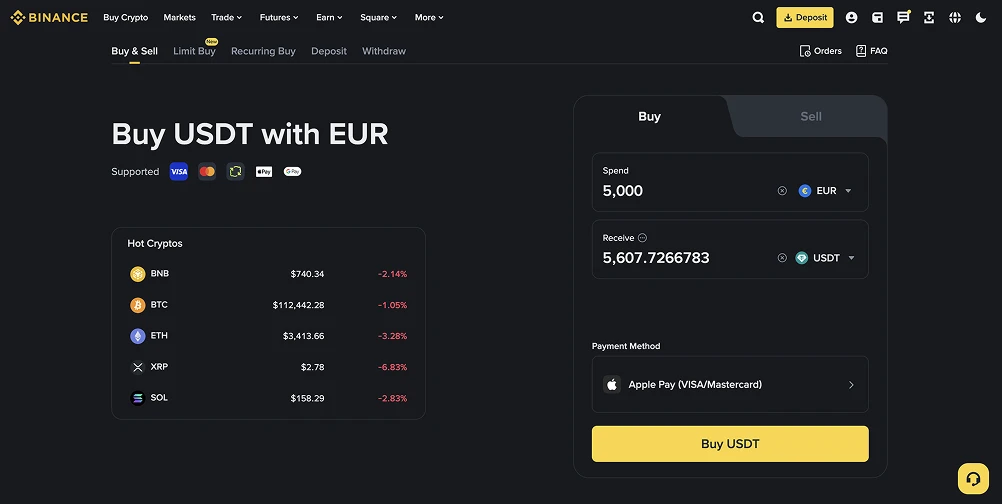Open the wallet icon in header
The width and height of the screenshot is (1002, 504).
tap(877, 17)
